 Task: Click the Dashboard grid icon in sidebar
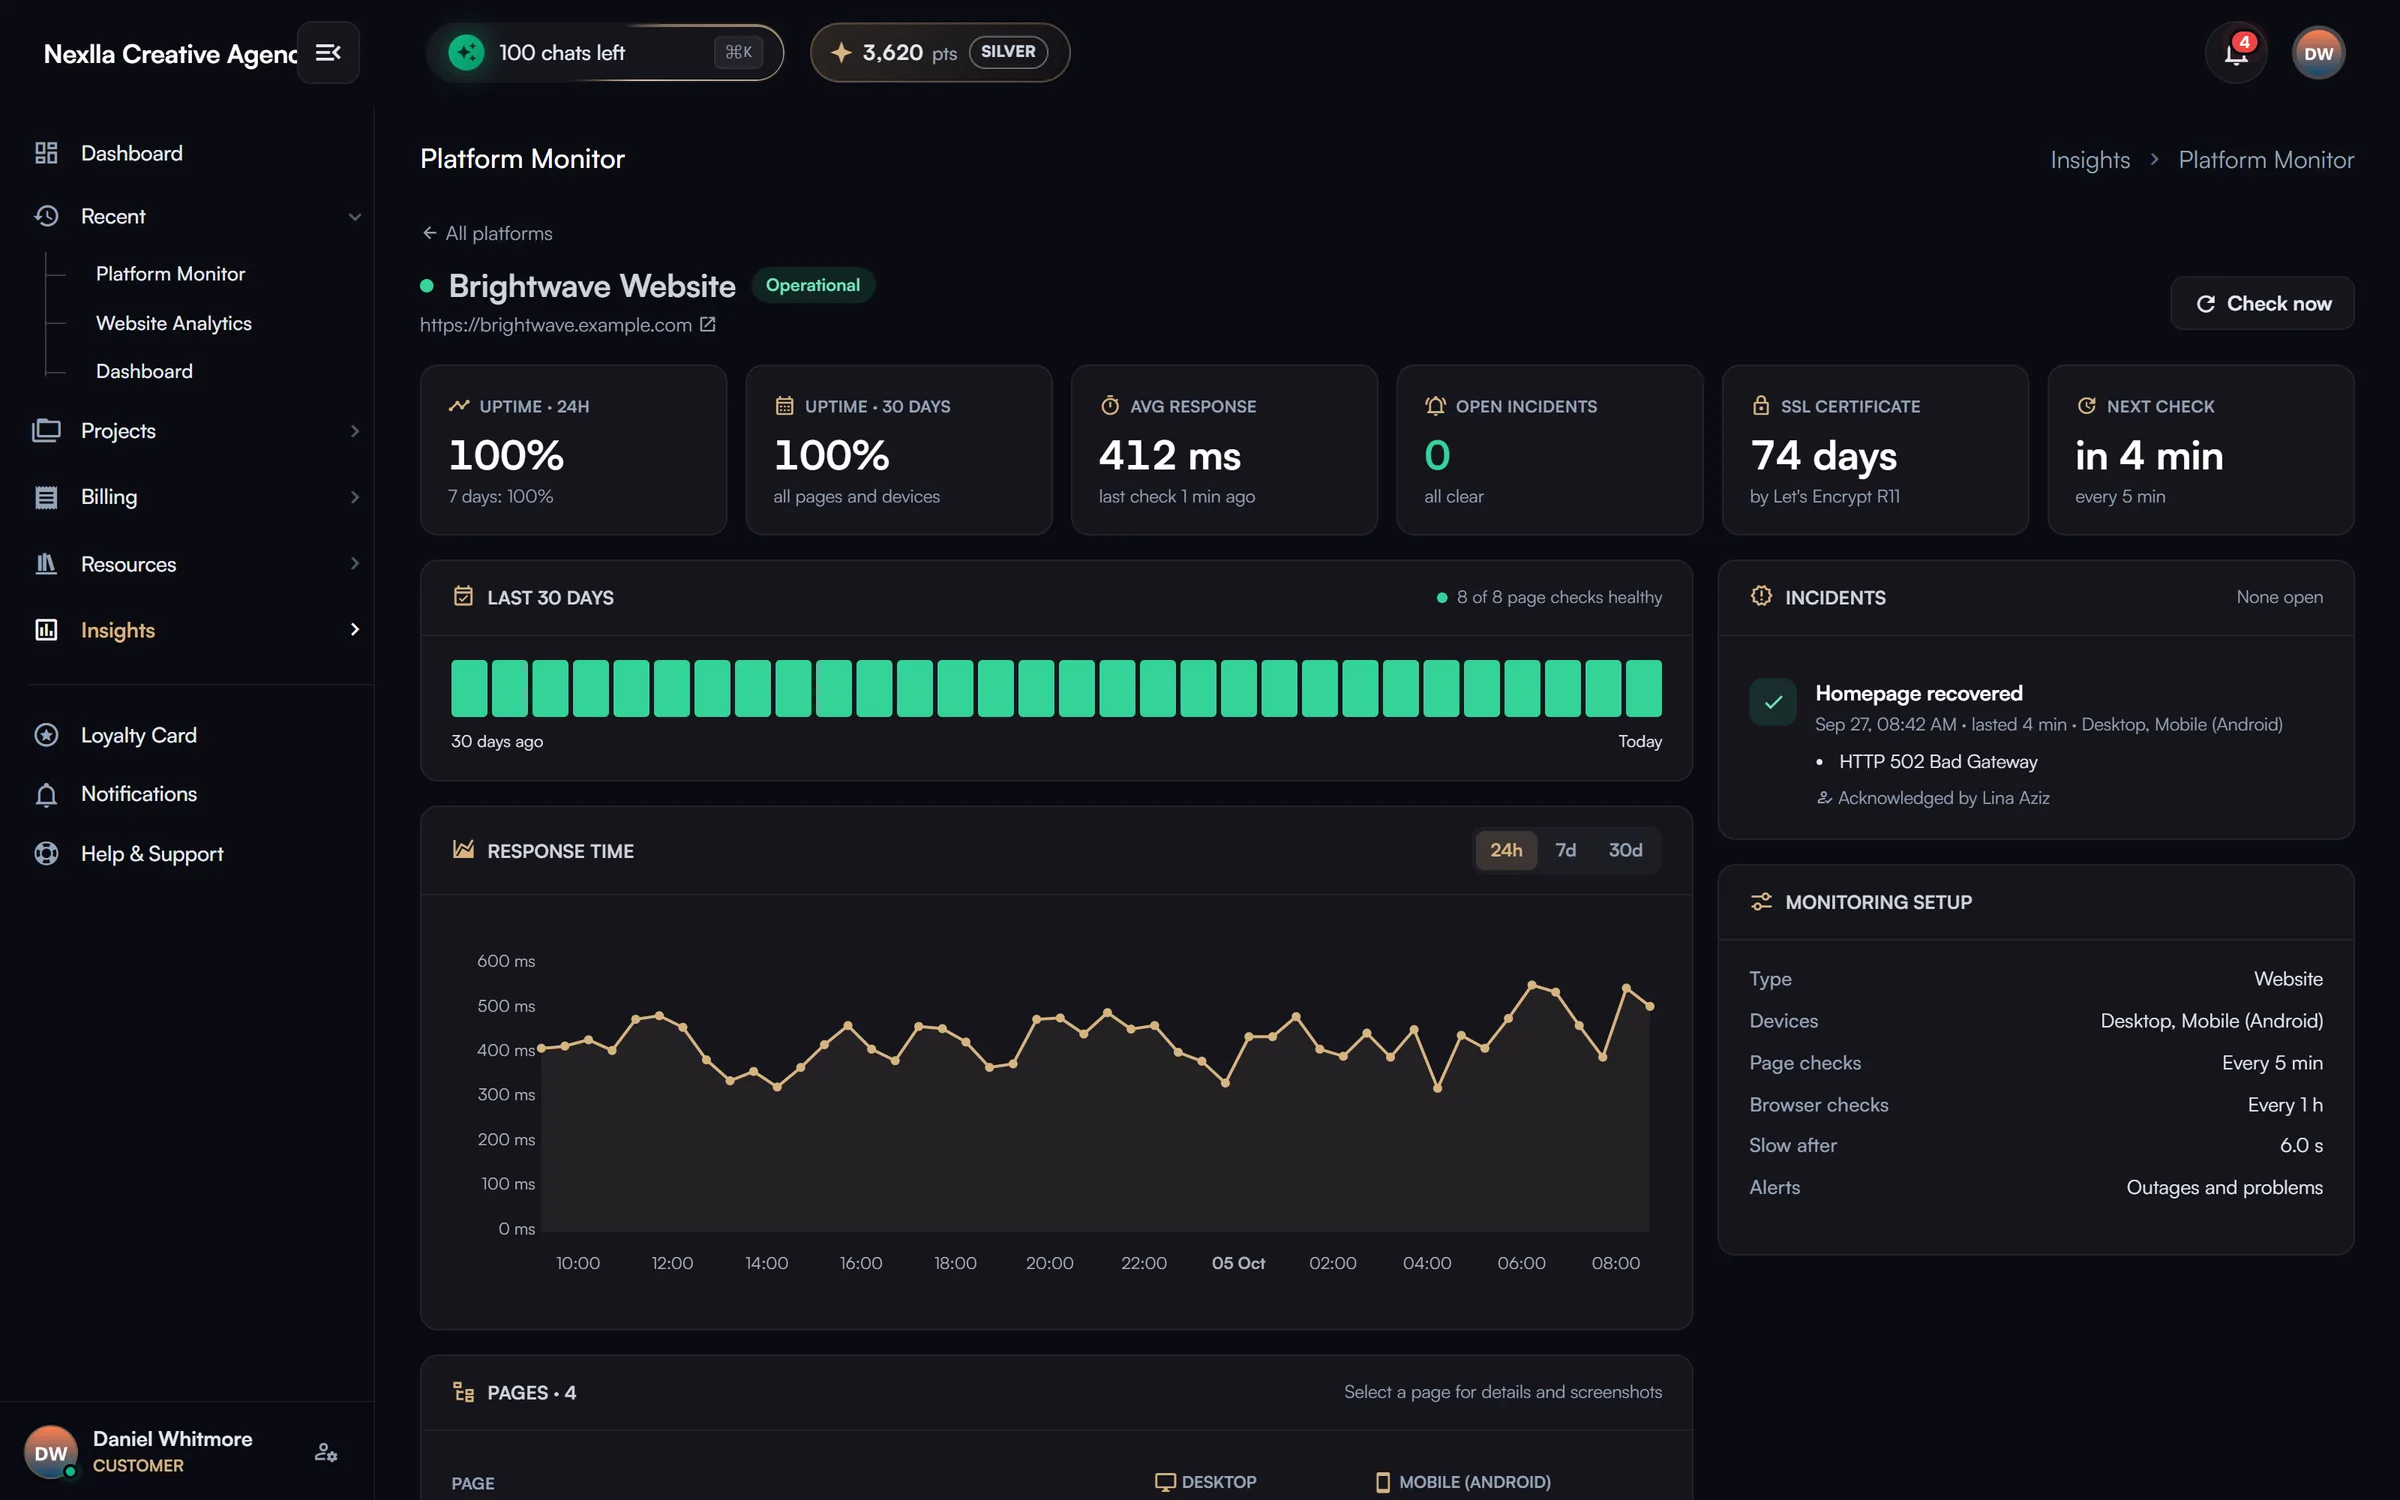pos(46,153)
